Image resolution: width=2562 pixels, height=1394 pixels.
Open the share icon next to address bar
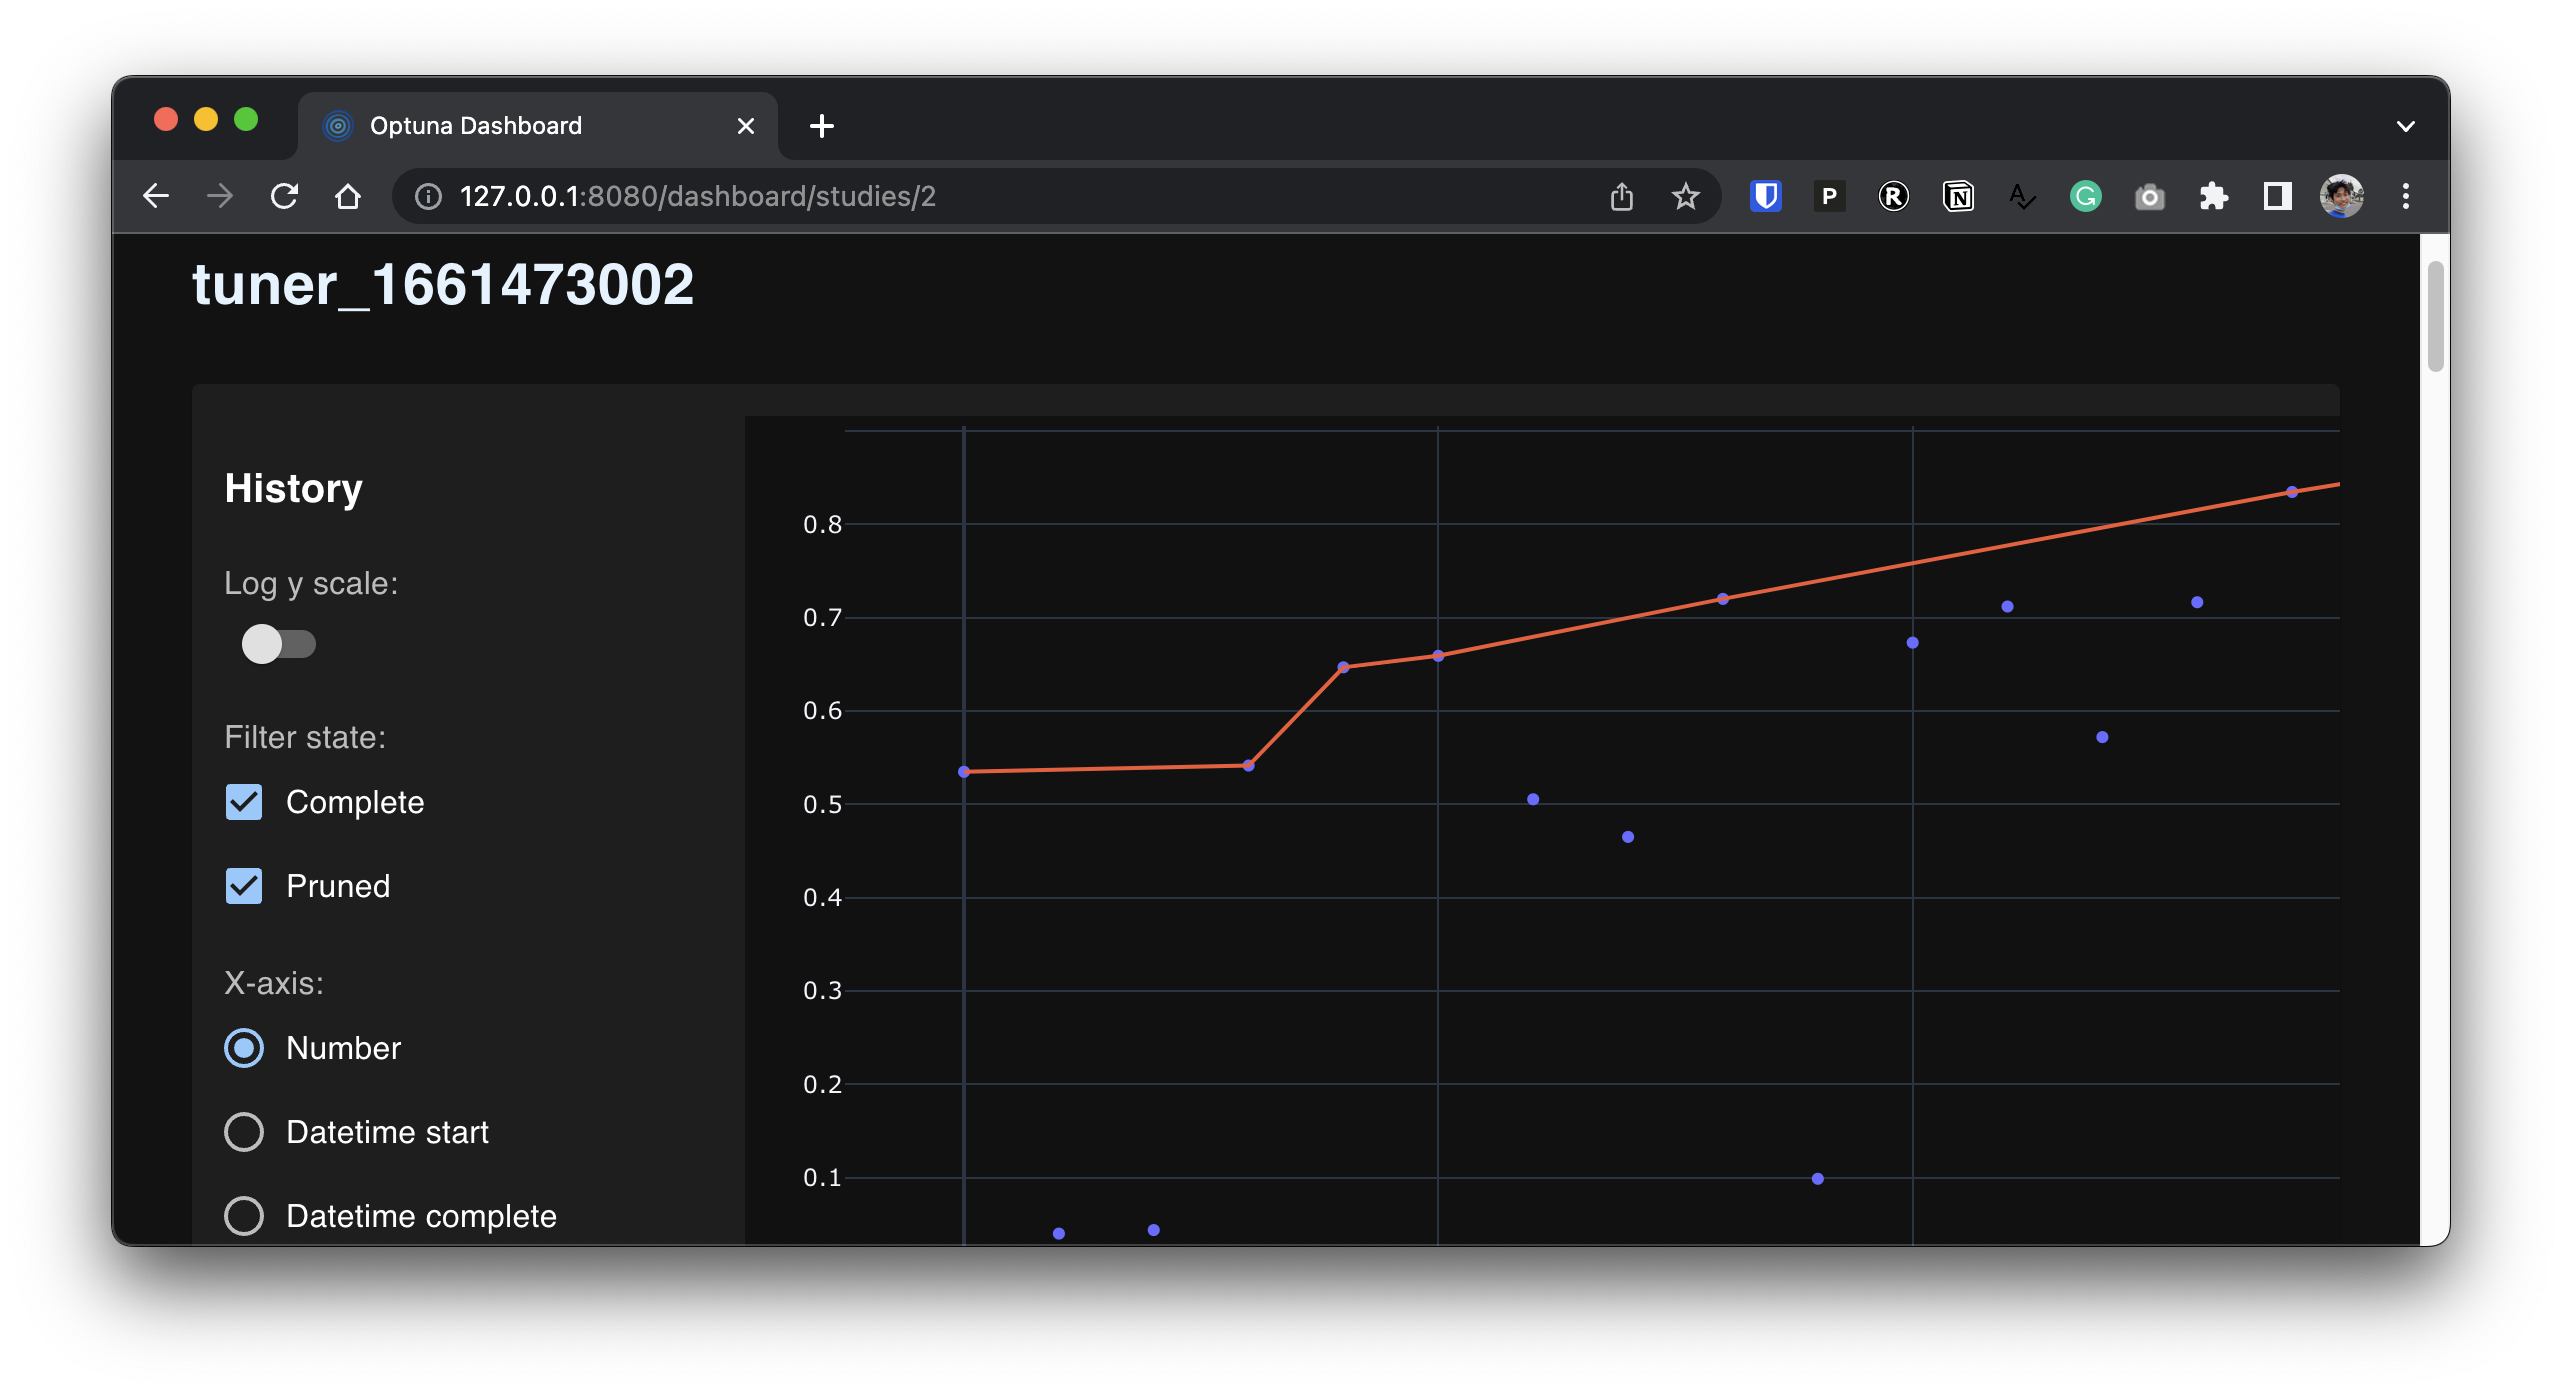[1621, 196]
